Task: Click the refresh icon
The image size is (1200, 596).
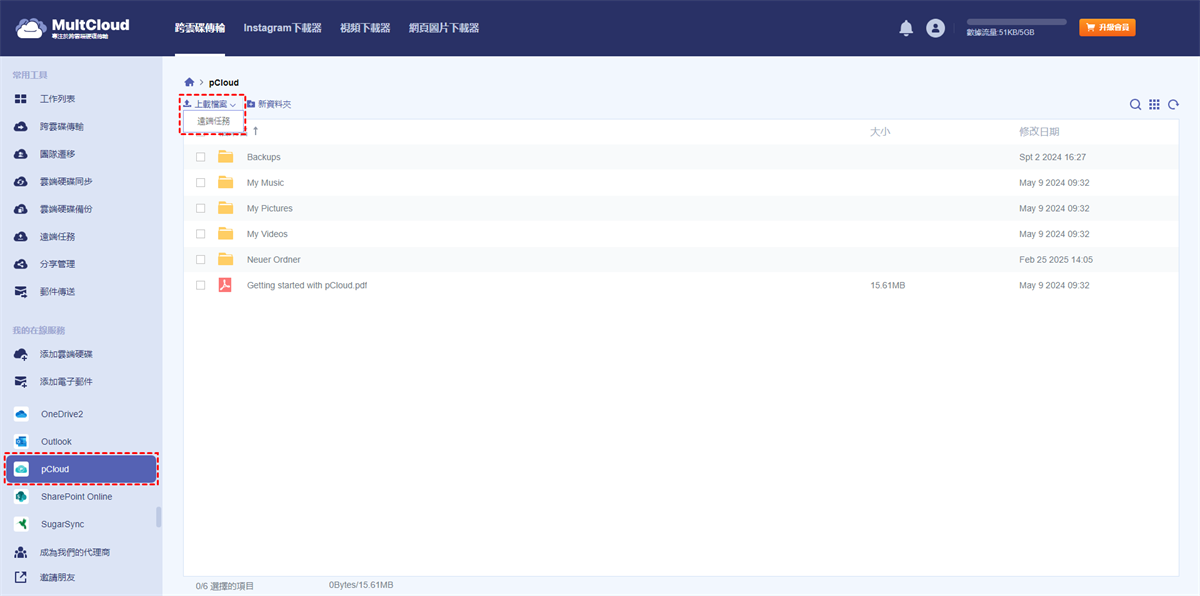Action: pos(1173,104)
